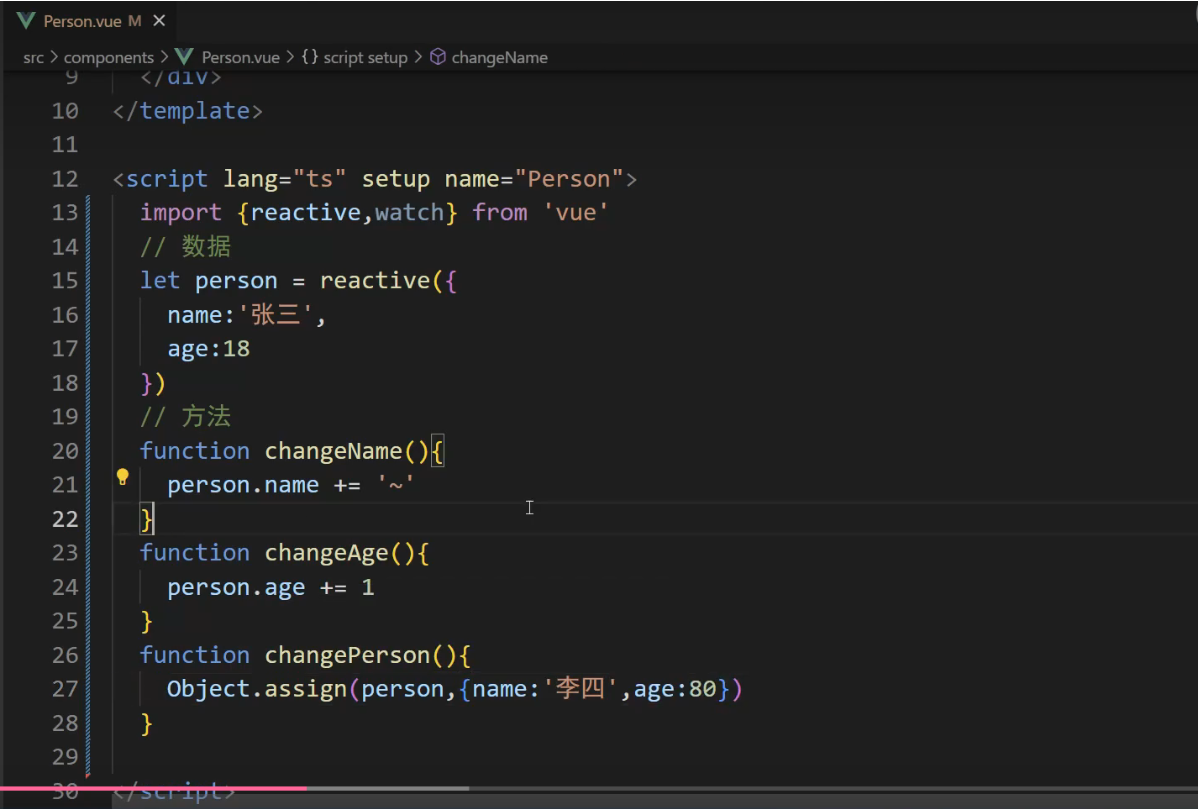The width and height of the screenshot is (1199, 809).
Task: Click line number 22 in the gutter
Action: coord(65,519)
